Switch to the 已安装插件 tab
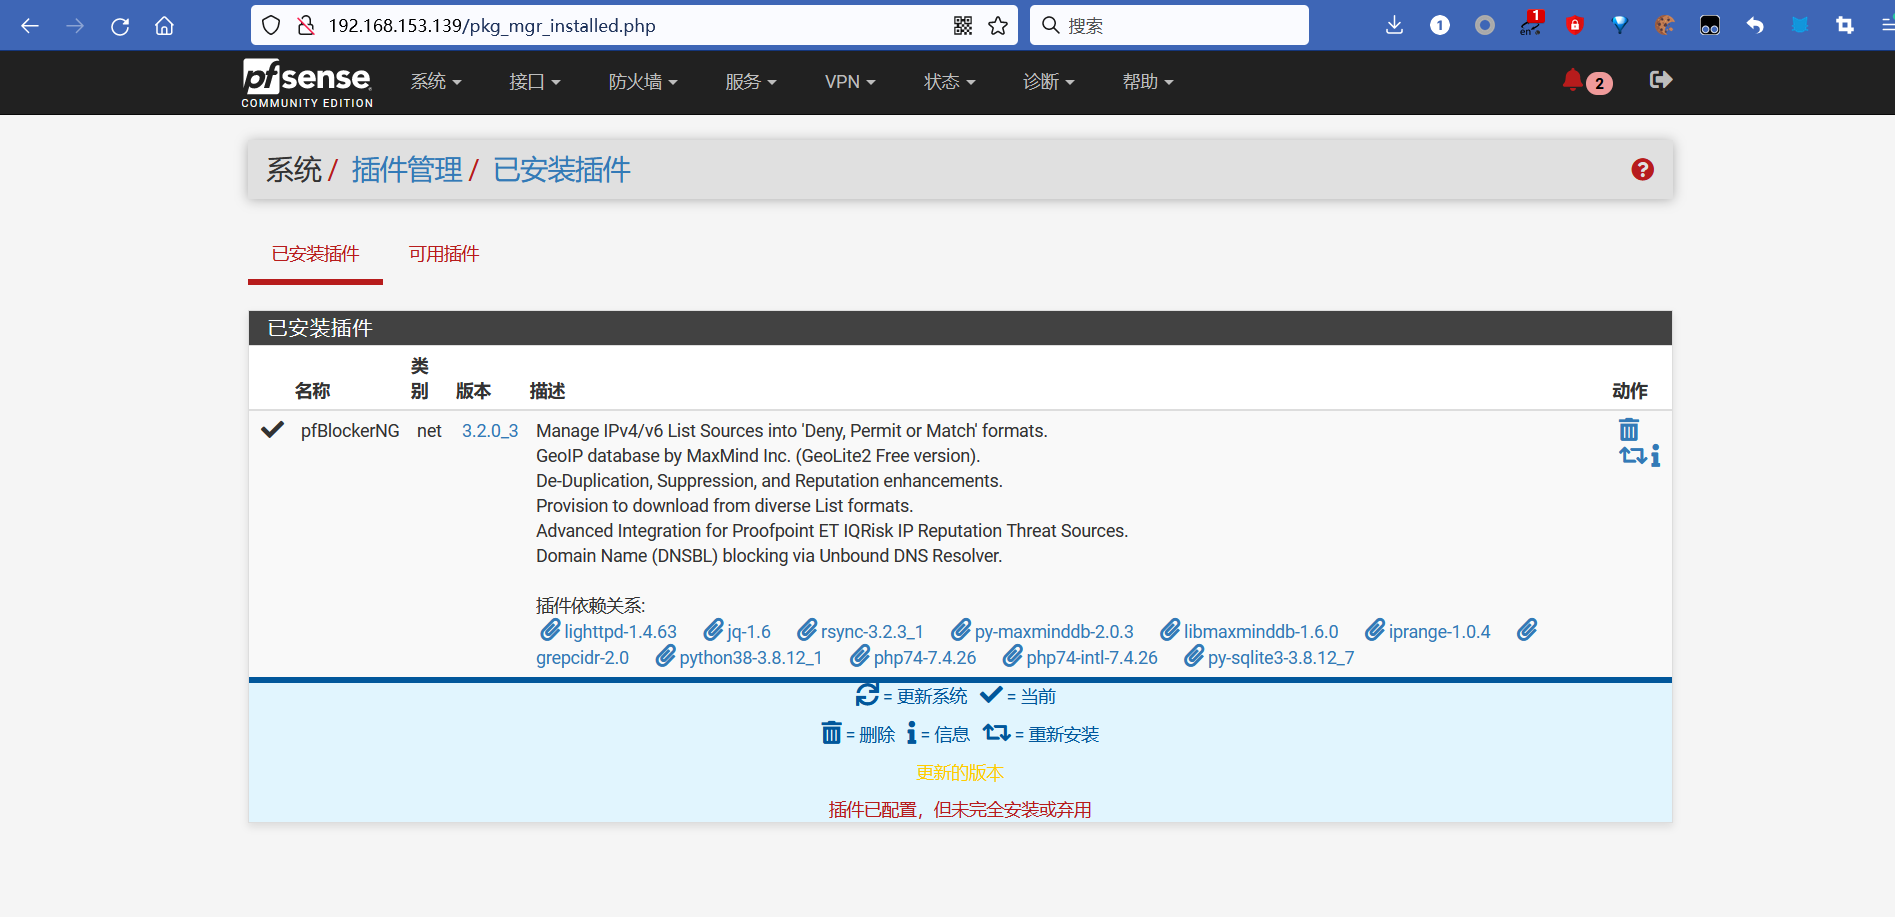The image size is (1895, 917). 315,254
